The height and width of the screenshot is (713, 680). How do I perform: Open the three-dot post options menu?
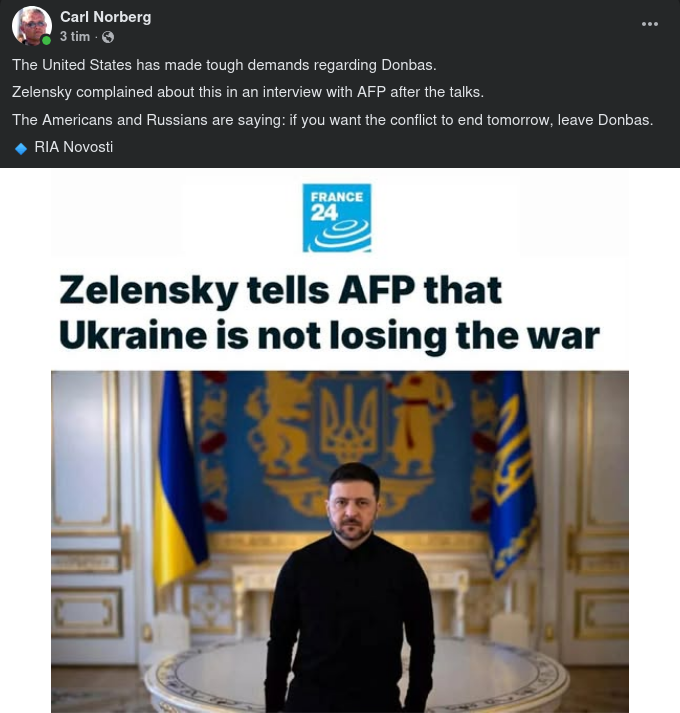(650, 24)
